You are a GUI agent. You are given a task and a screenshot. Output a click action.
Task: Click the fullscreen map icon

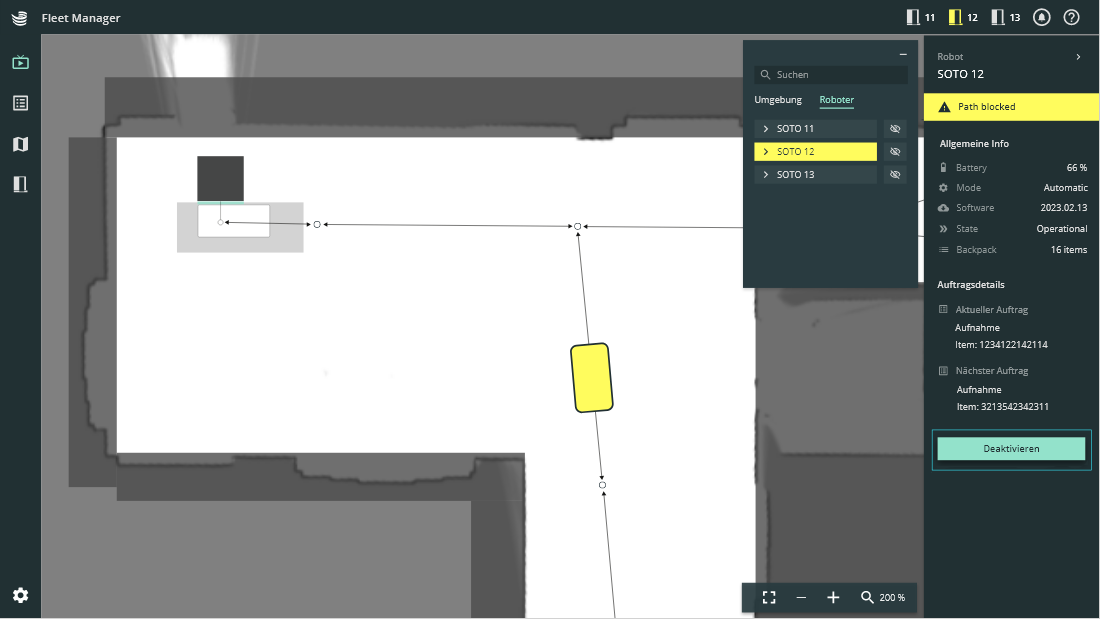click(x=769, y=597)
